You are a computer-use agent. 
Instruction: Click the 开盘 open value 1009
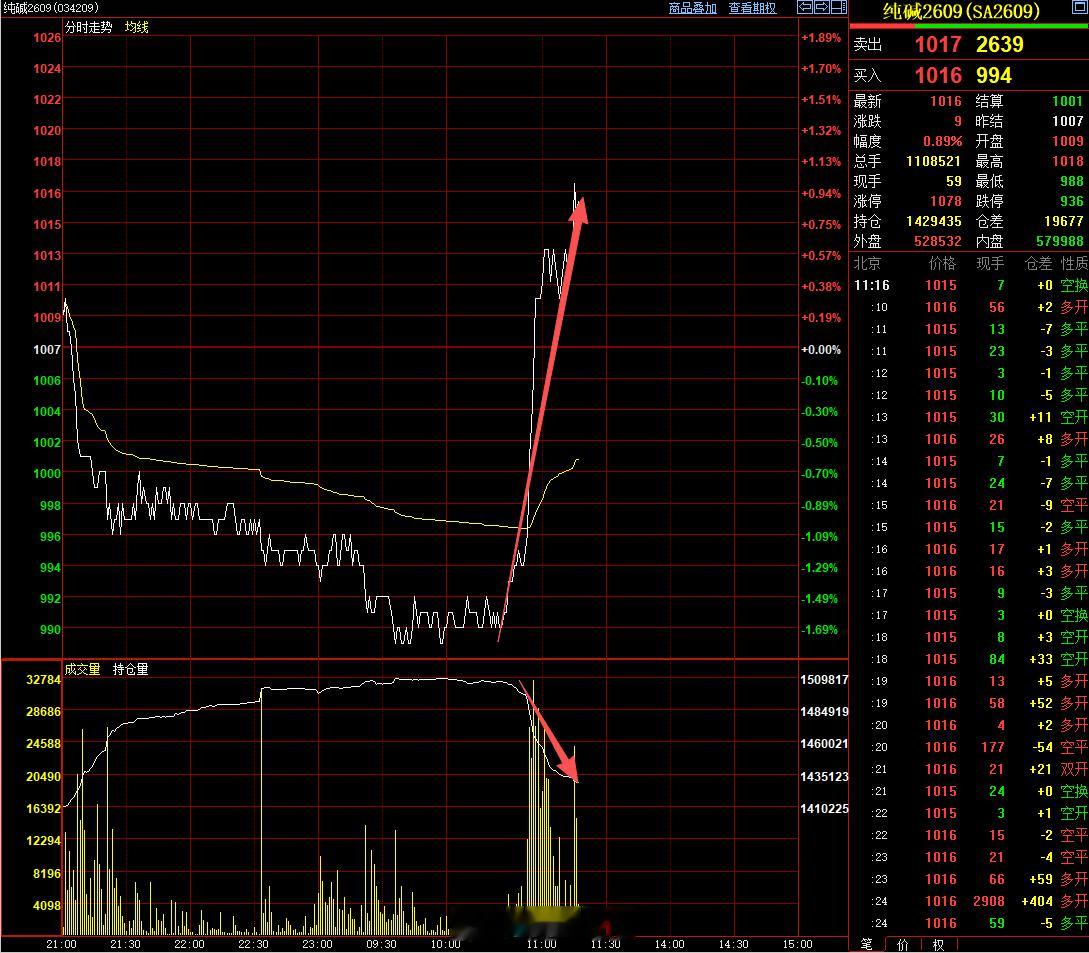[1068, 141]
